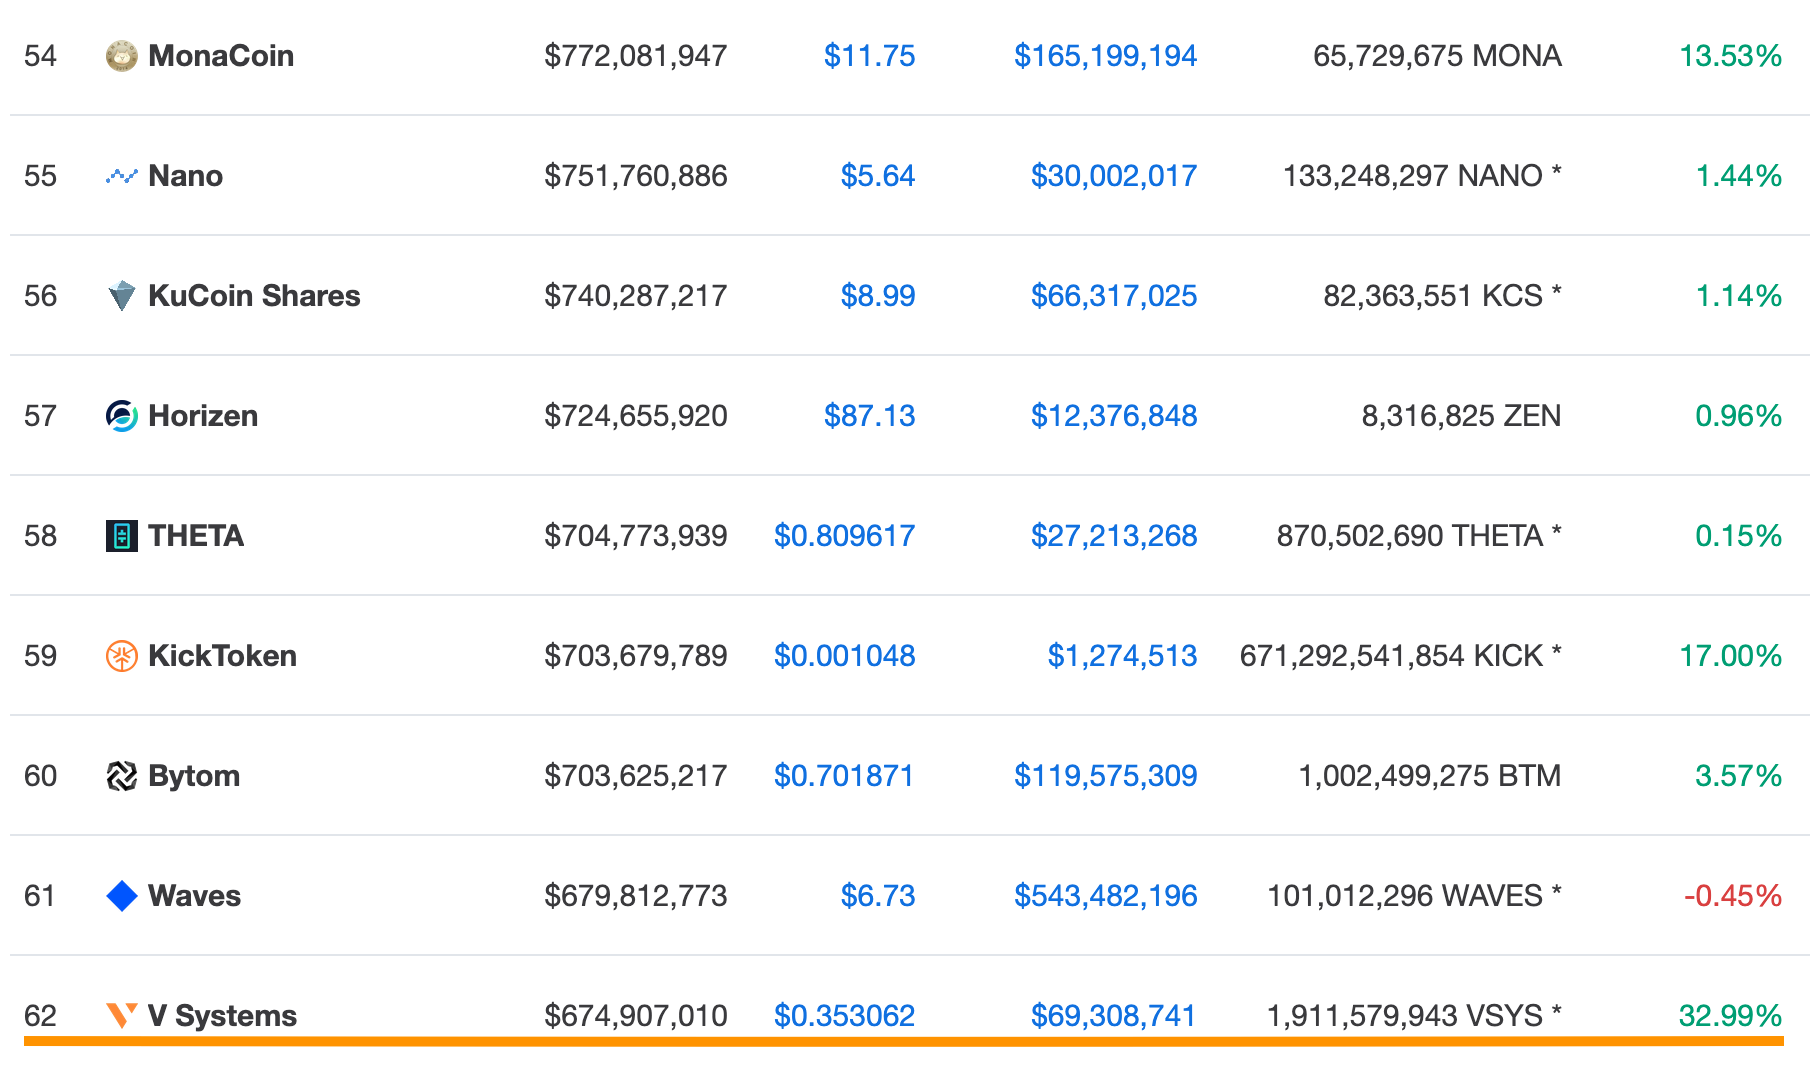This screenshot has width=1810, height=1070.
Task: Open the Waves name link
Action: tap(195, 896)
